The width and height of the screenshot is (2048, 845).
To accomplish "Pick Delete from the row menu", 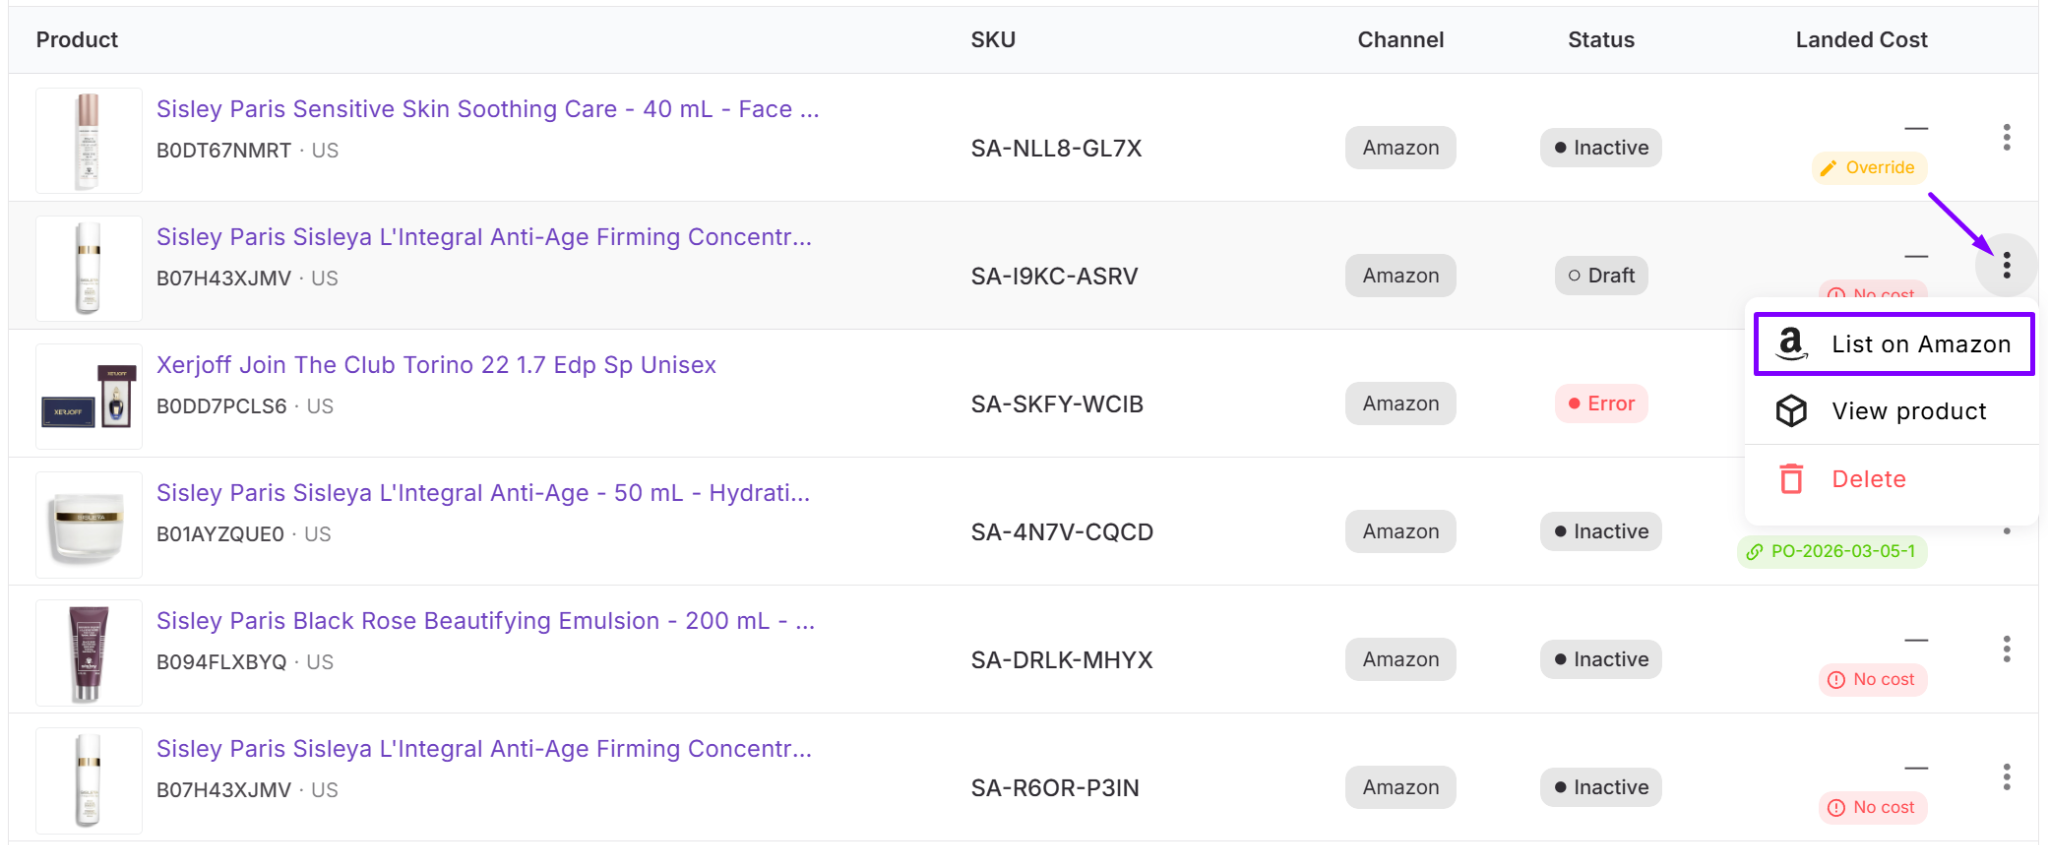I will [x=1892, y=479].
